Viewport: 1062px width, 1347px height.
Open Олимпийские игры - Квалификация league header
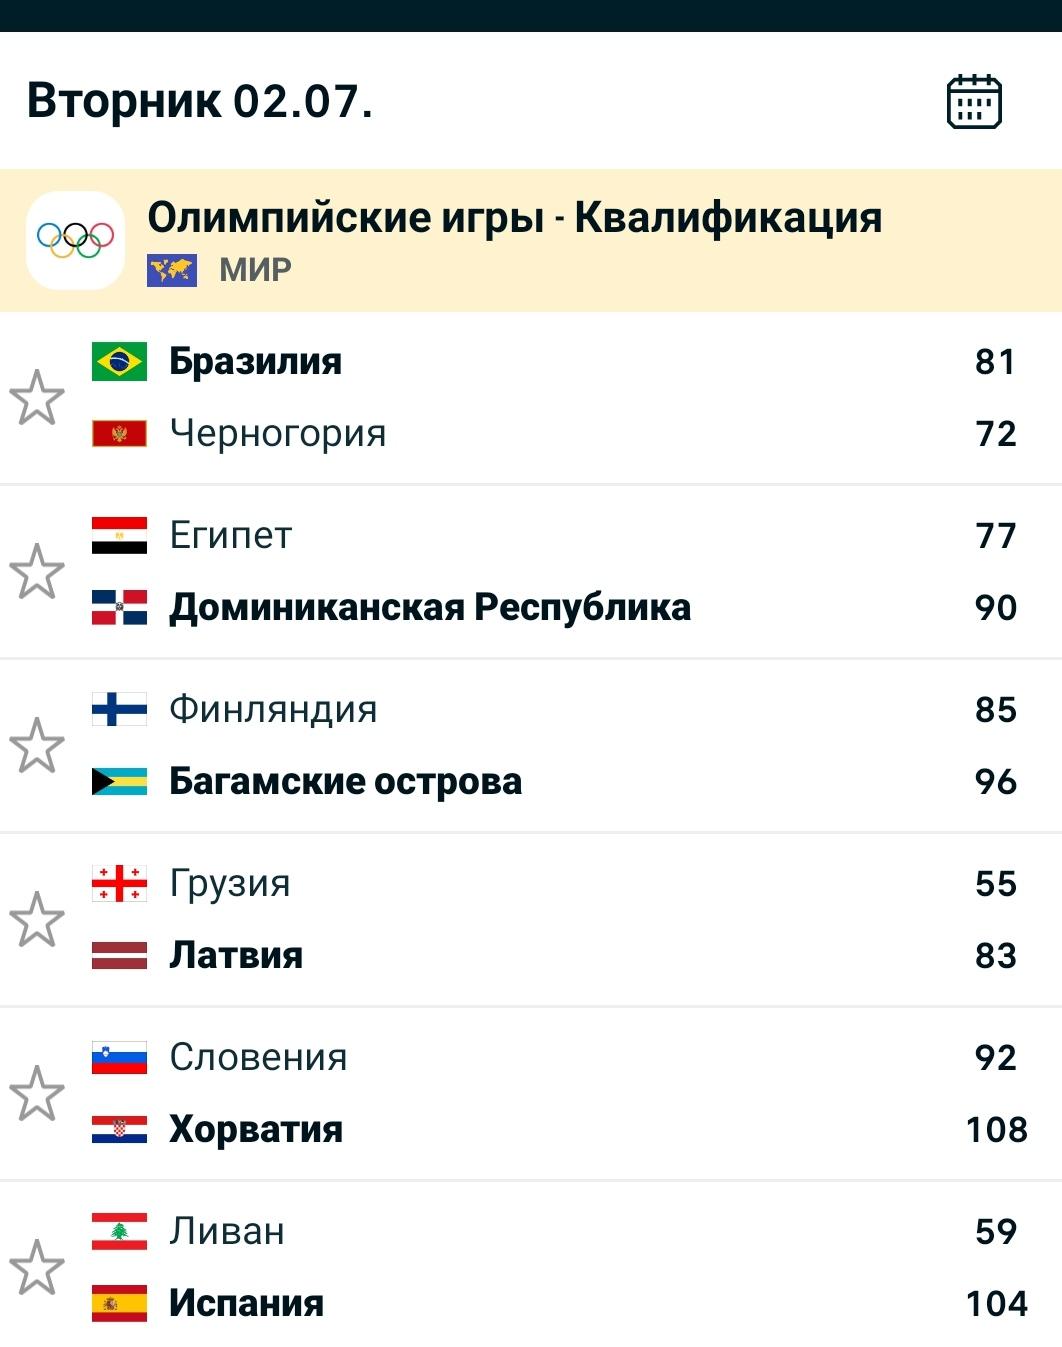pos(531,240)
